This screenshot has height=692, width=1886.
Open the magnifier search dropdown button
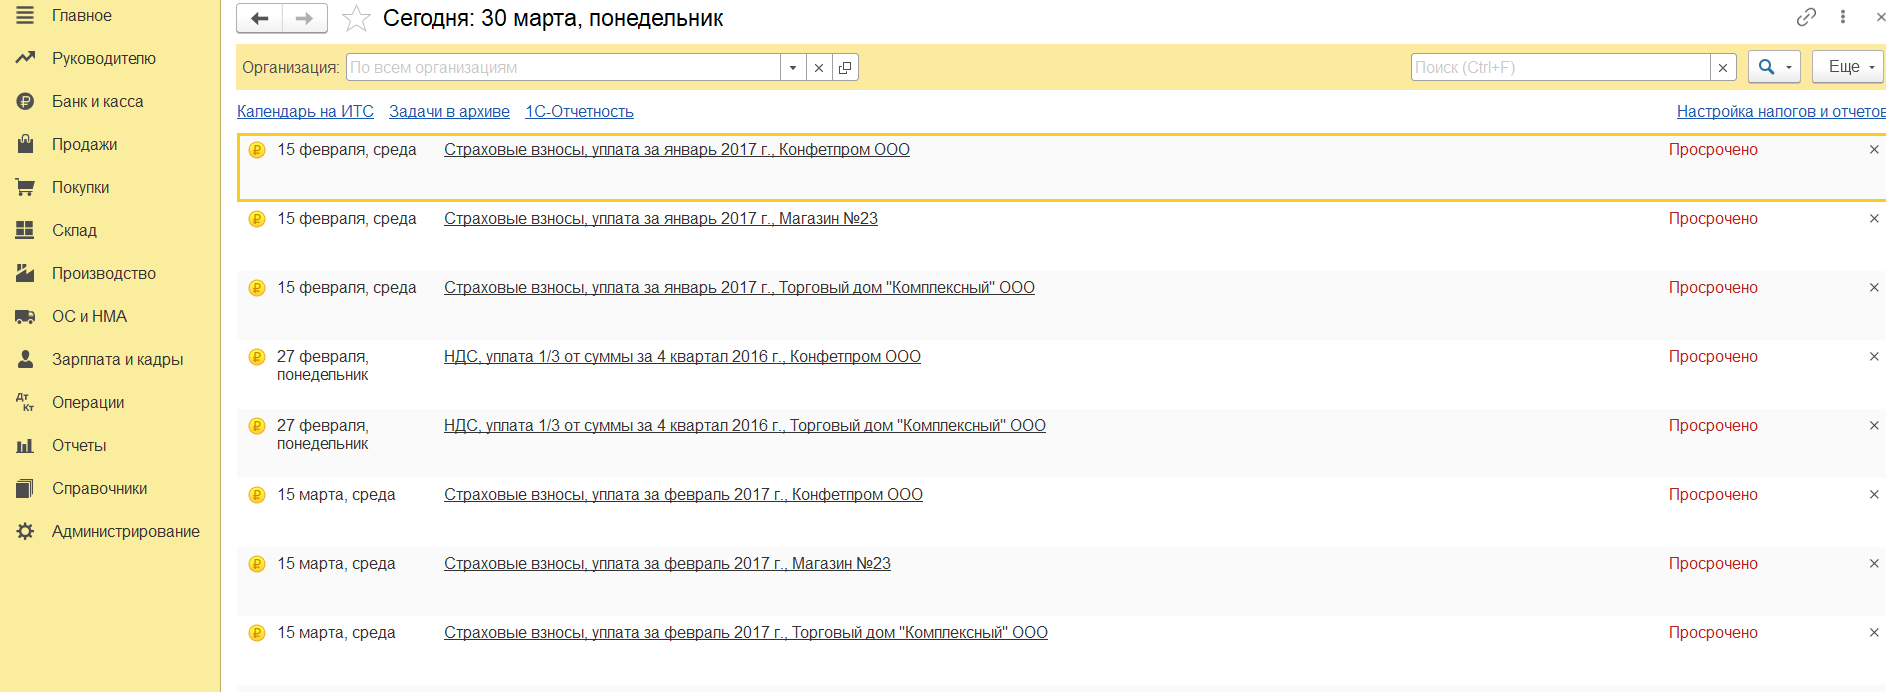1774,67
